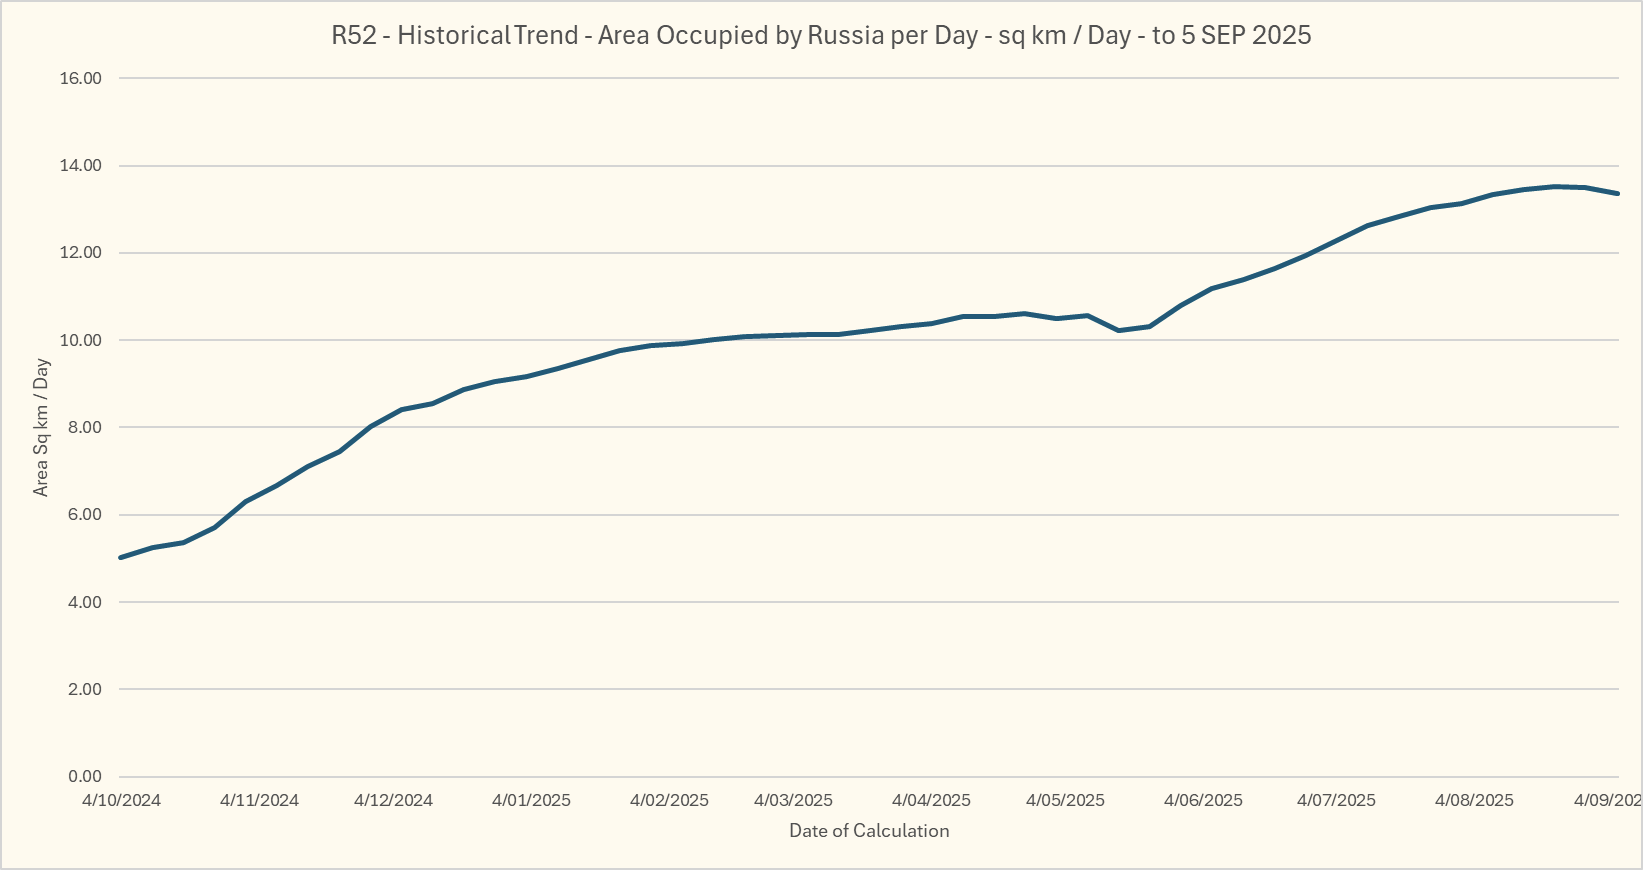Click the dip in the line after 4/05/2025
The height and width of the screenshot is (870, 1643).
coord(1118,330)
